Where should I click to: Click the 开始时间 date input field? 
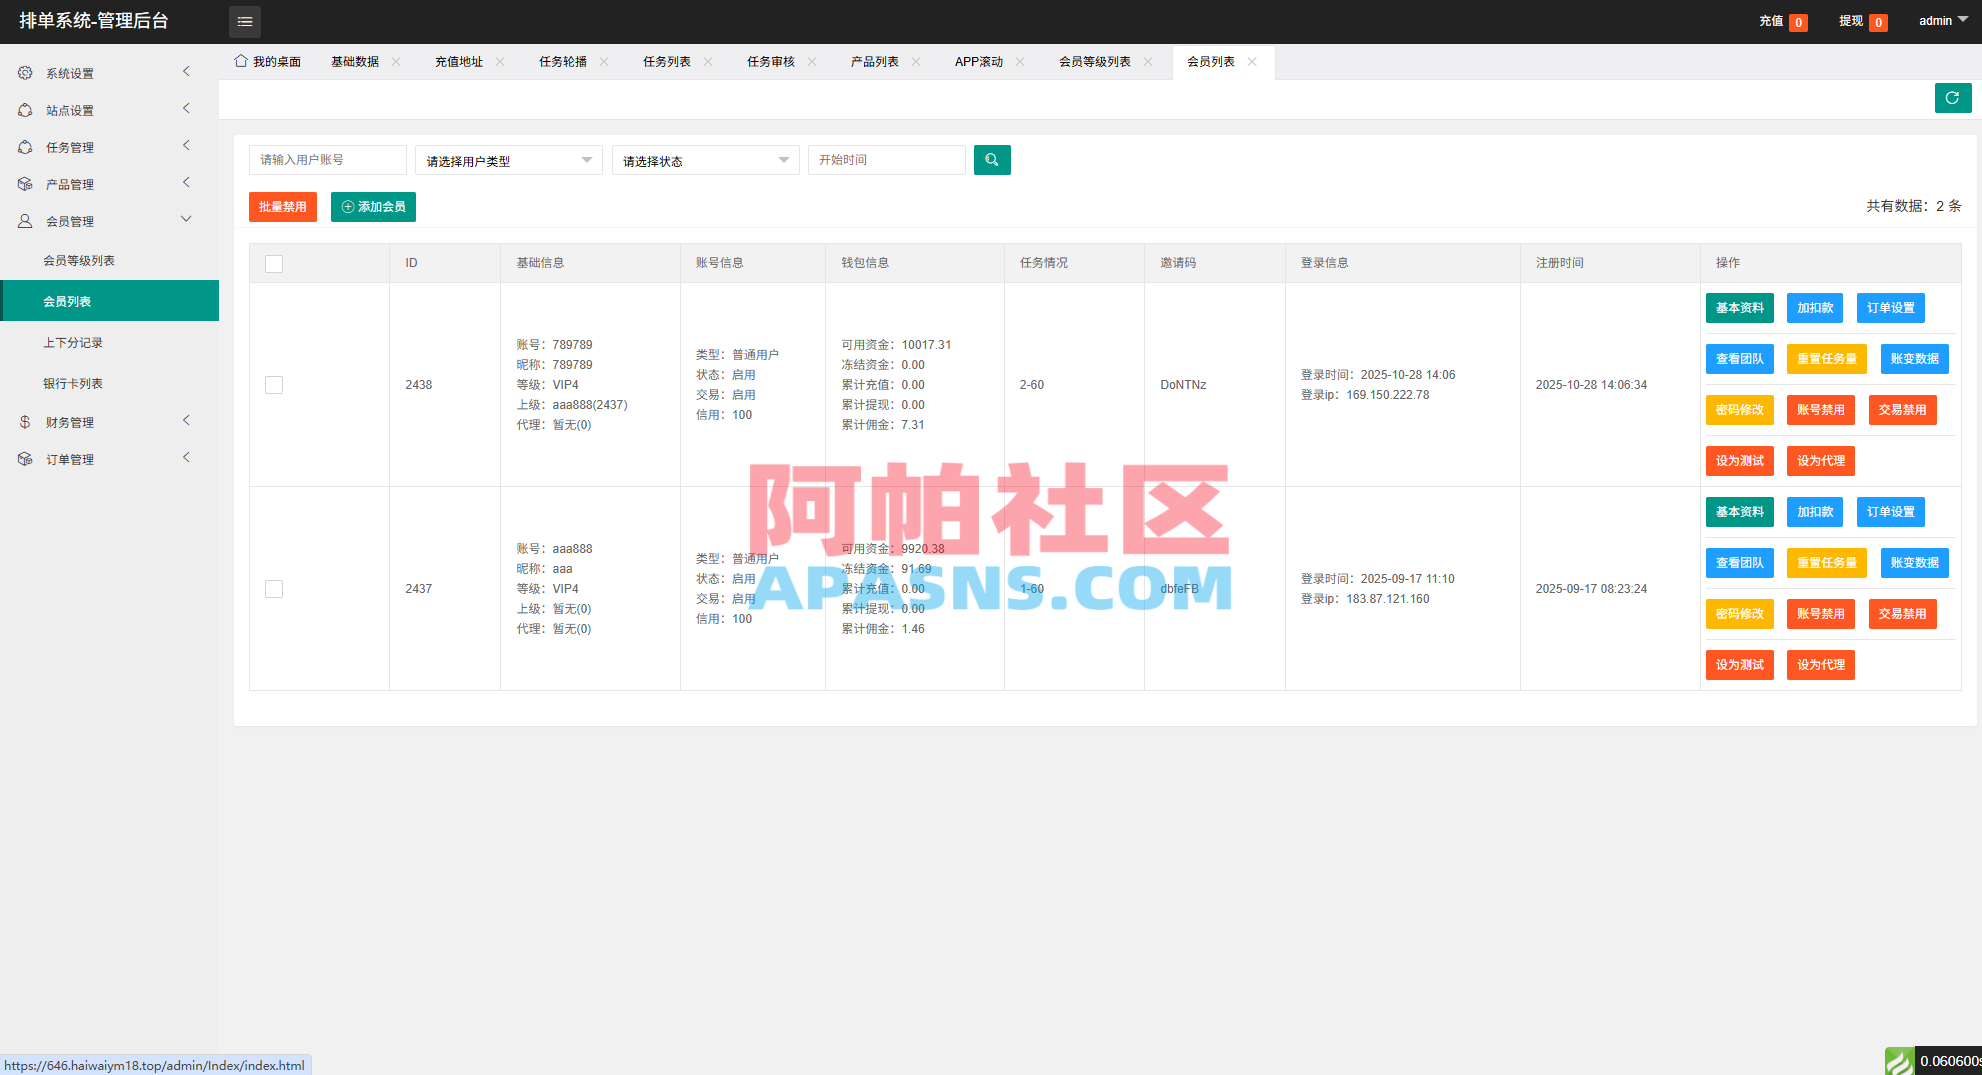(886, 160)
